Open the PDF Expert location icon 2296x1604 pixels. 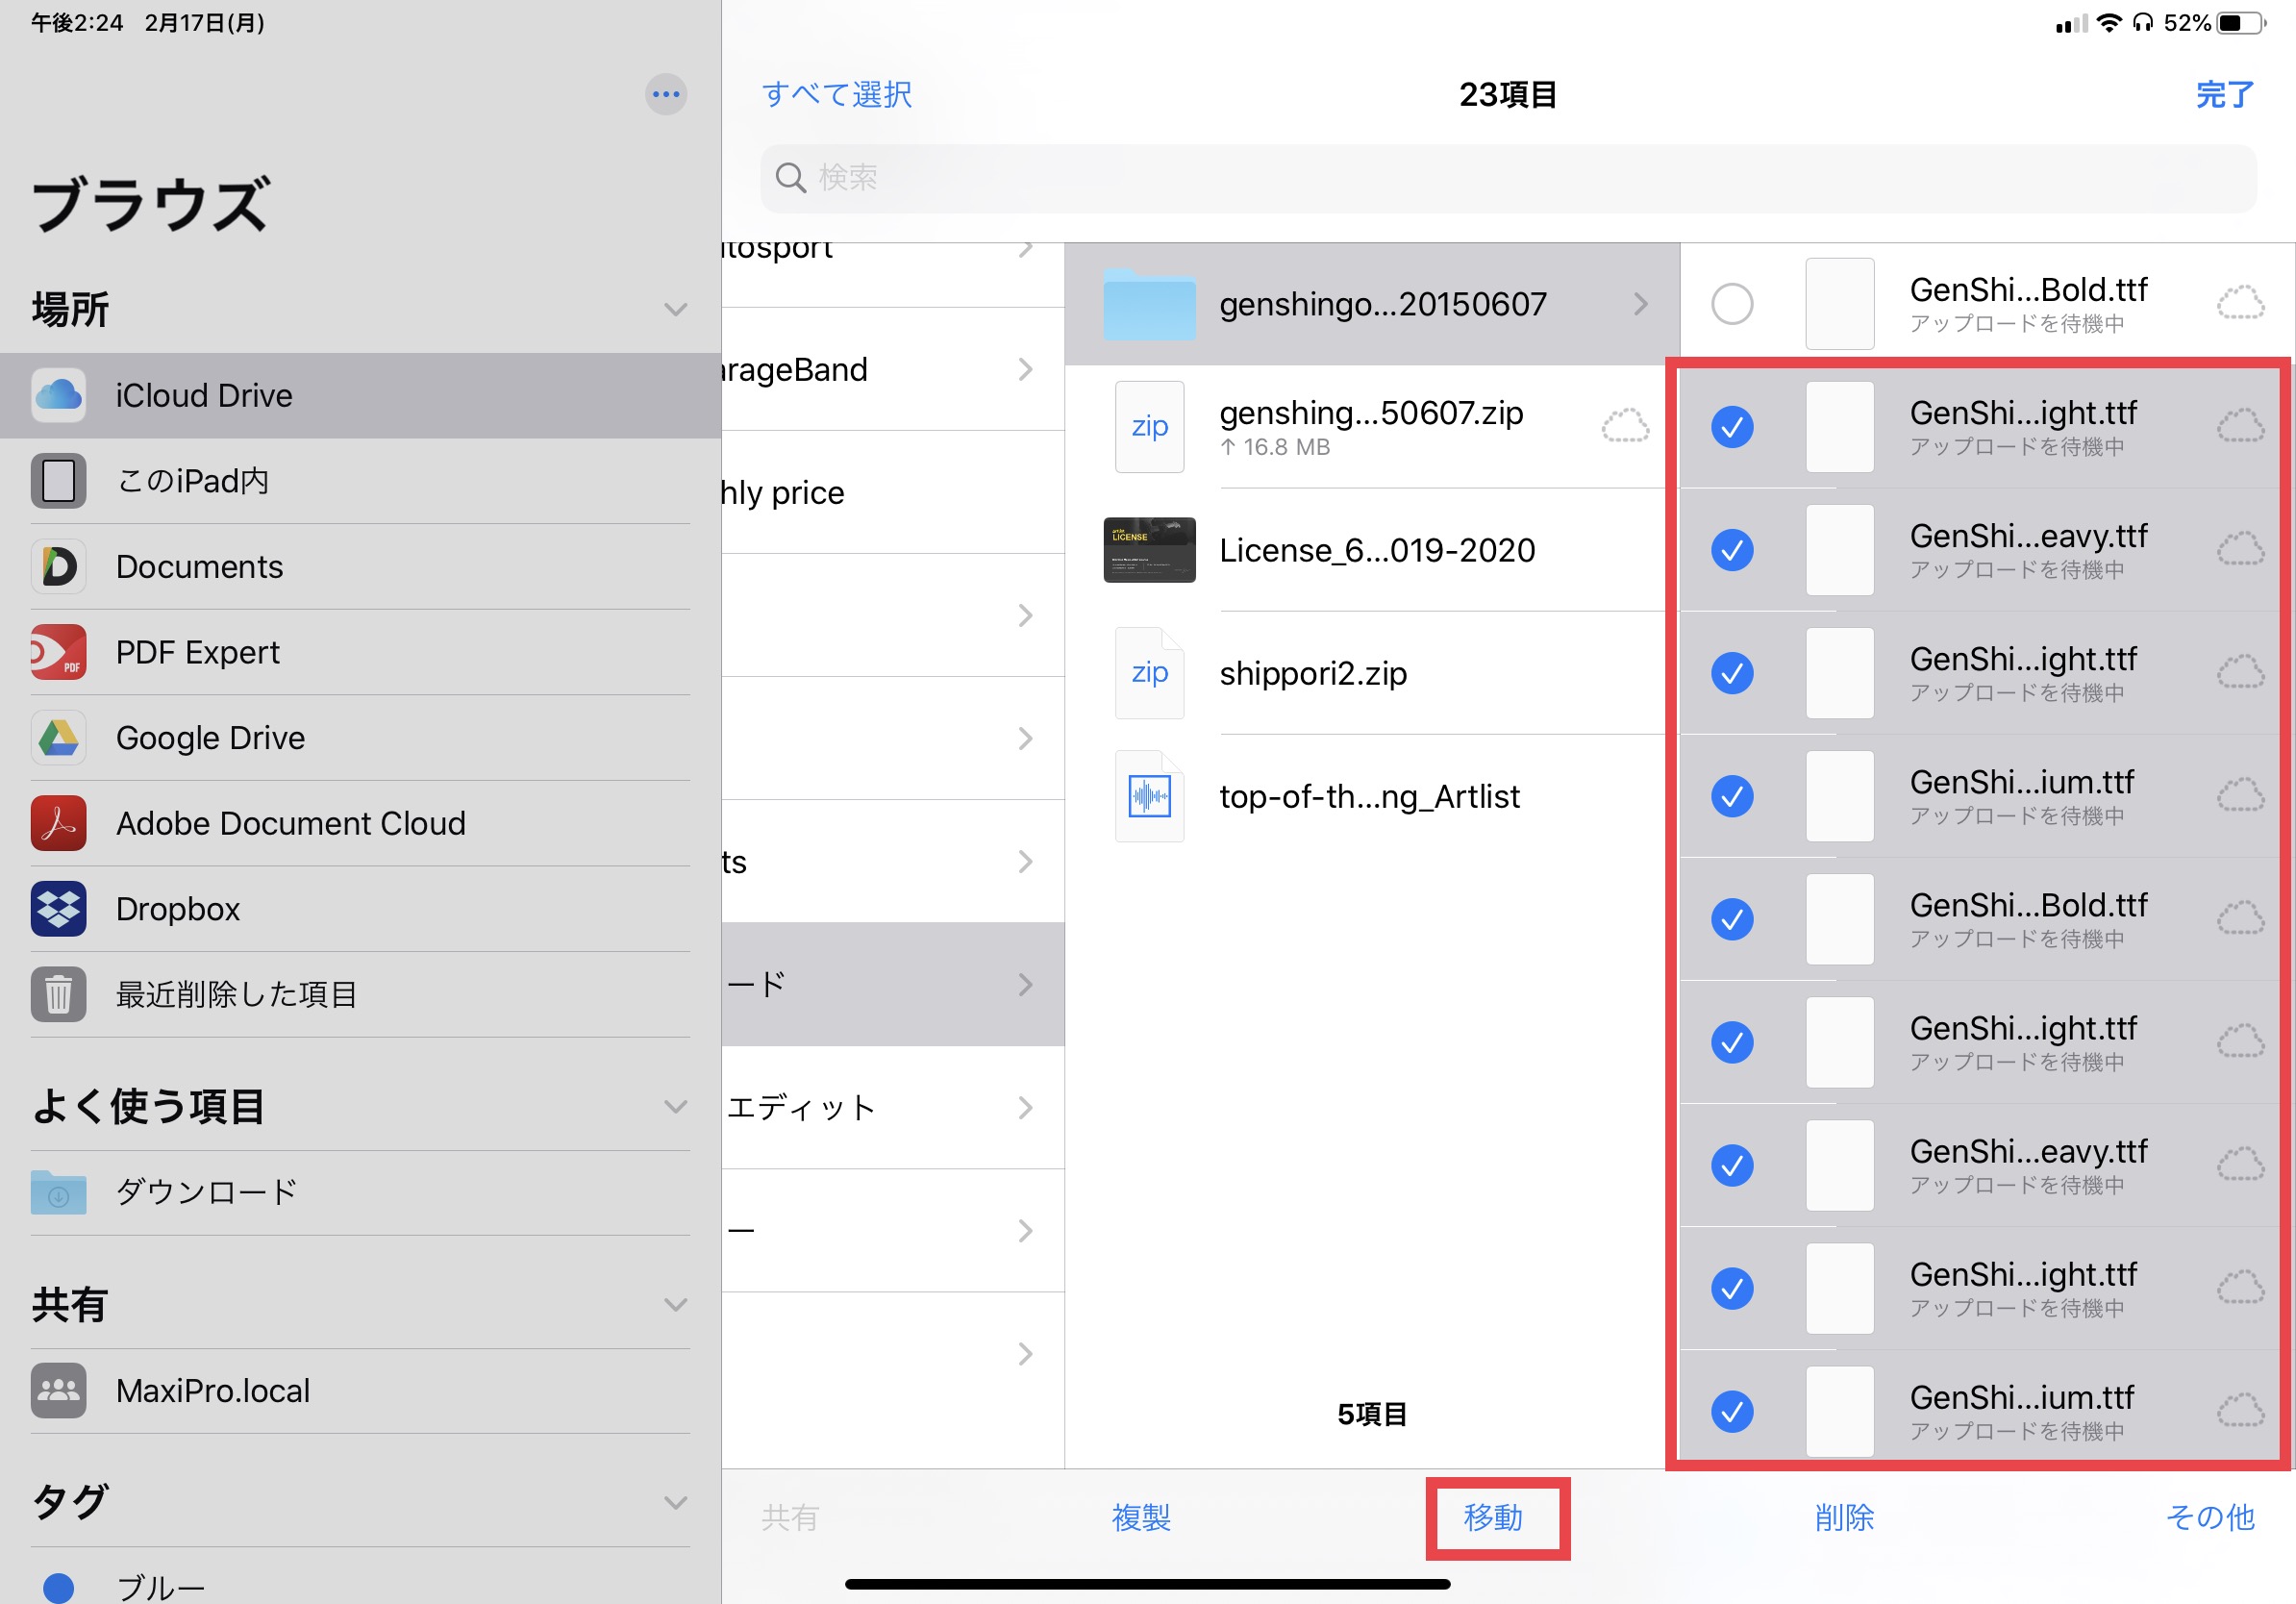click(x=58, y=652)
